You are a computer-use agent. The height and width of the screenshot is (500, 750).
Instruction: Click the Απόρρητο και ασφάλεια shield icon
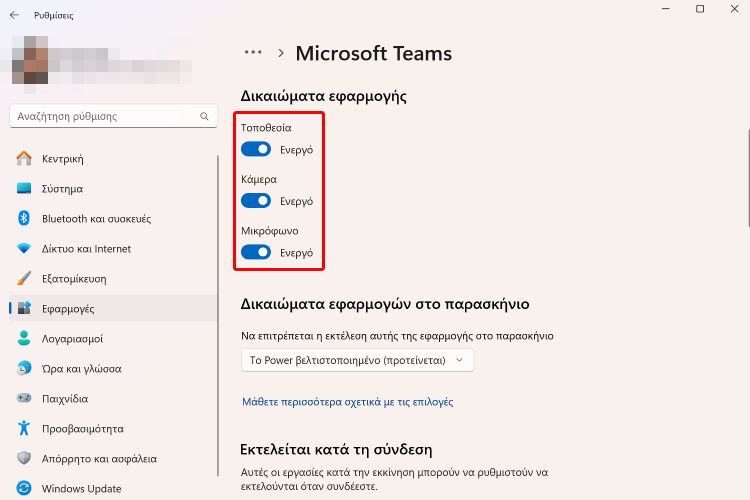pos(24,458)
